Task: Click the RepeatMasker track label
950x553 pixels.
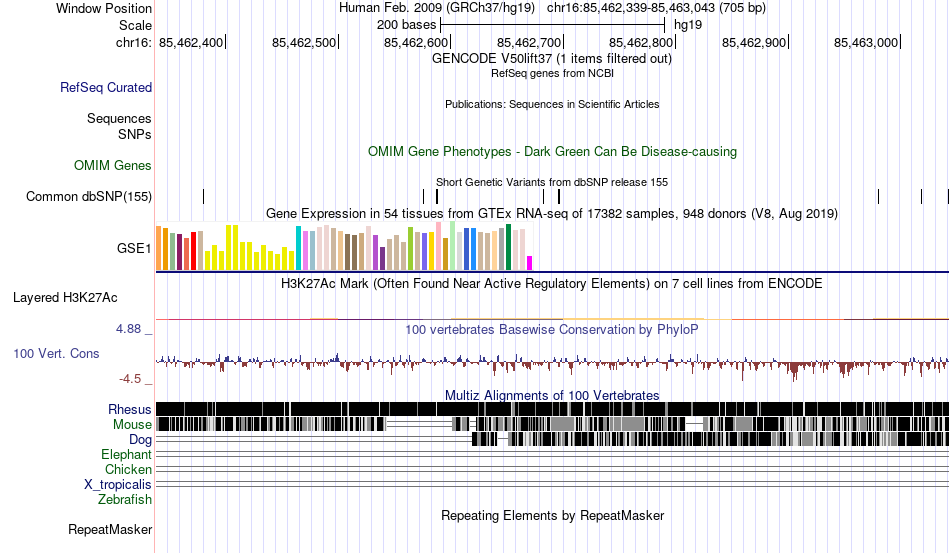Action: 110,529
